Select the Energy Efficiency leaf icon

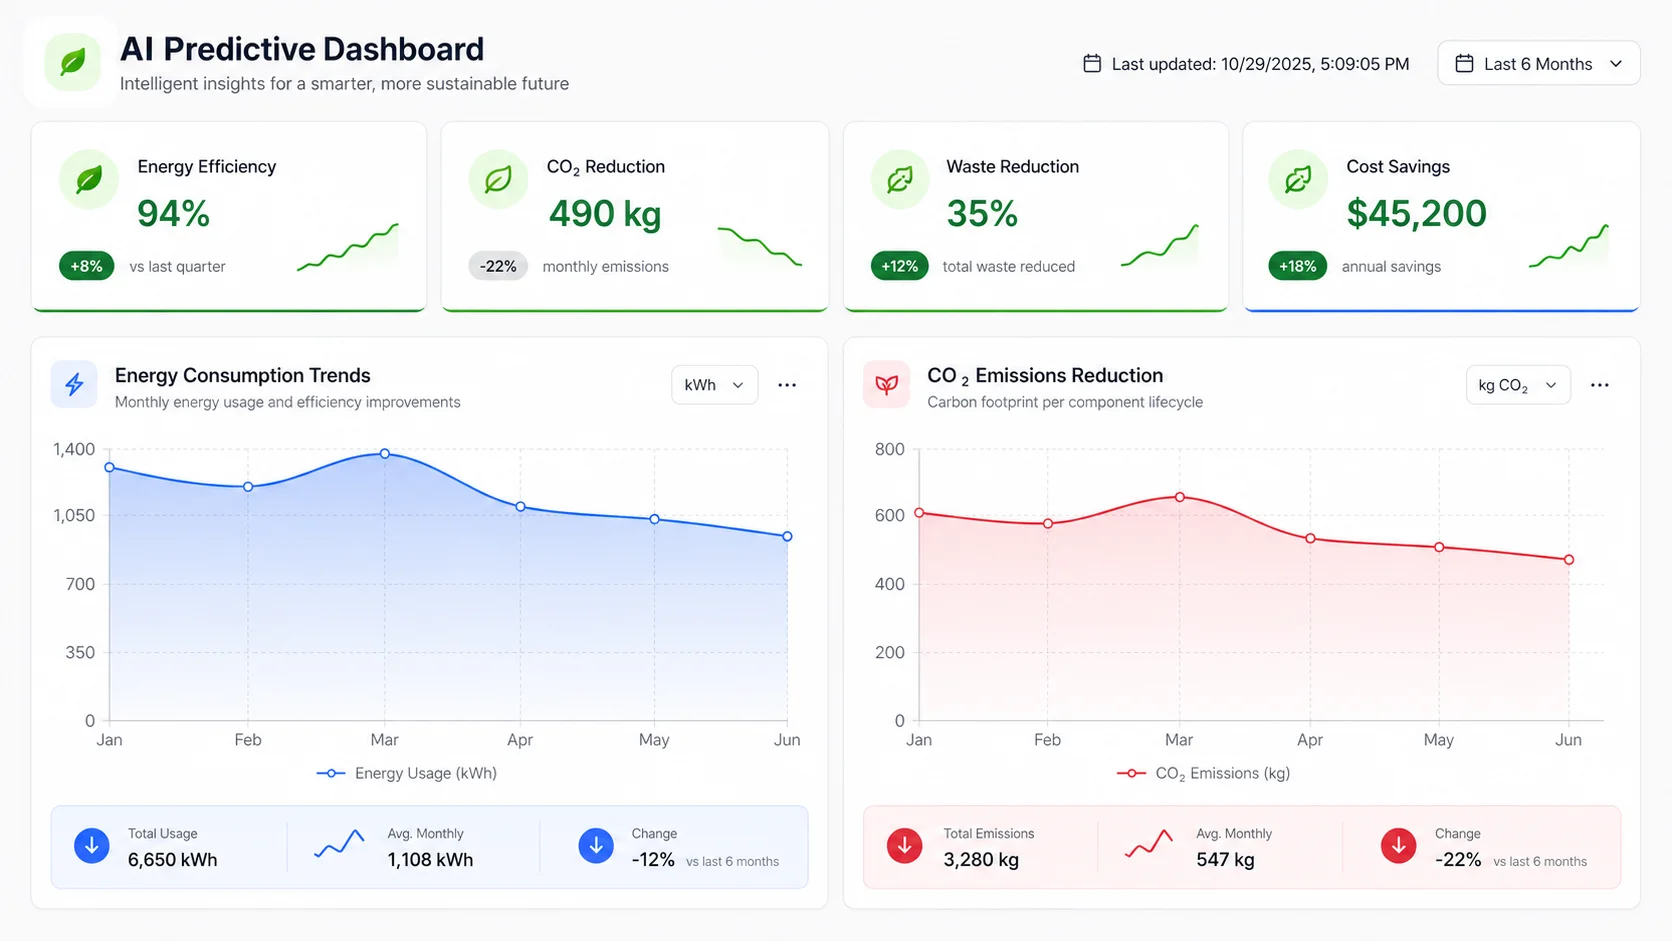coord(88,180)
